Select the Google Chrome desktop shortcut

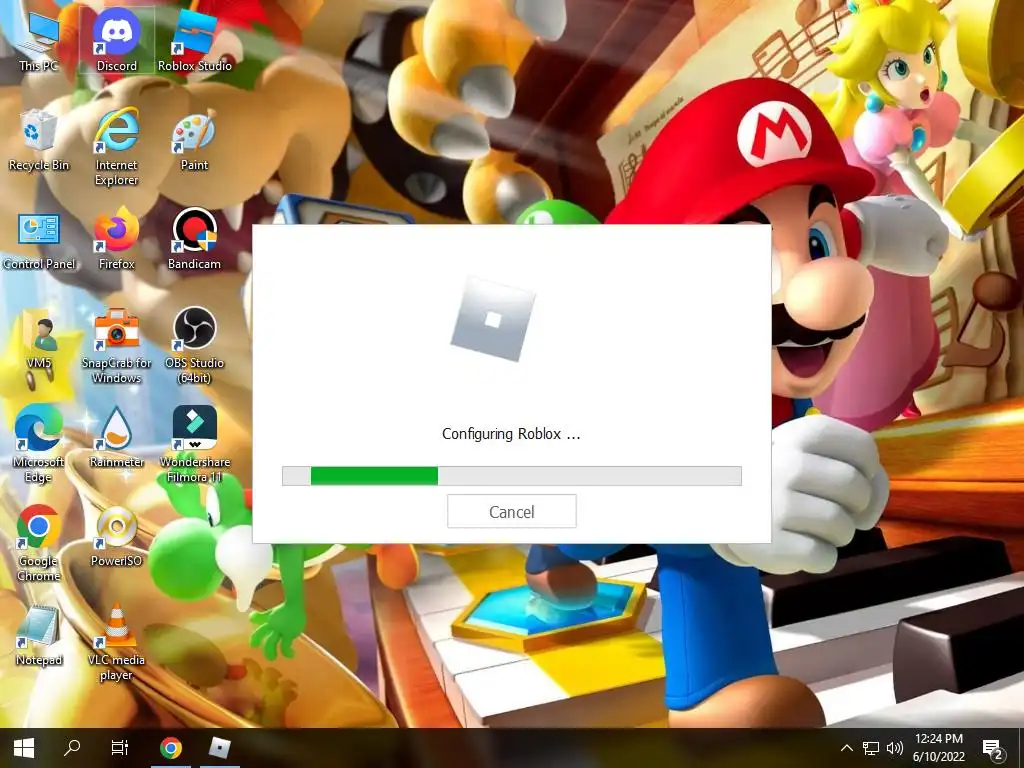tap(39, 545)
